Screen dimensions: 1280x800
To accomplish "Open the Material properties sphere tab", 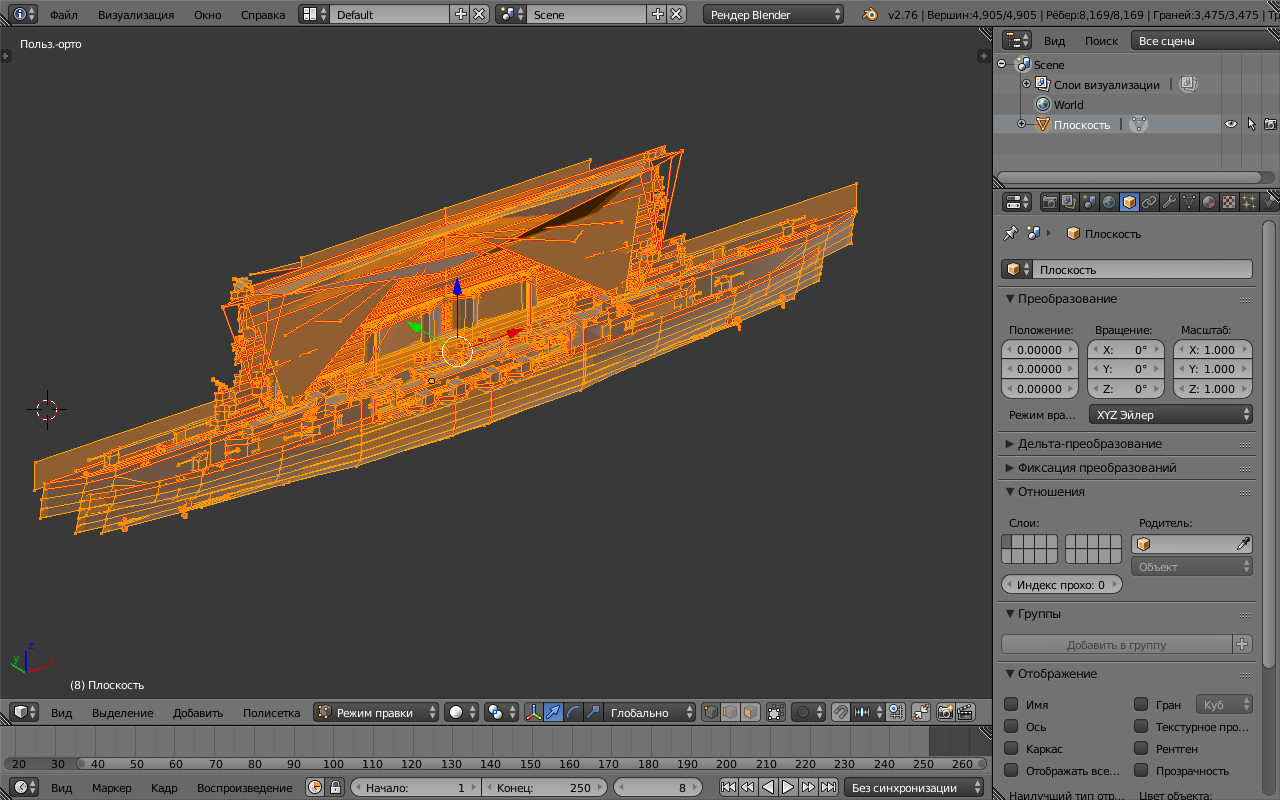I will (x=1209, y=202).
